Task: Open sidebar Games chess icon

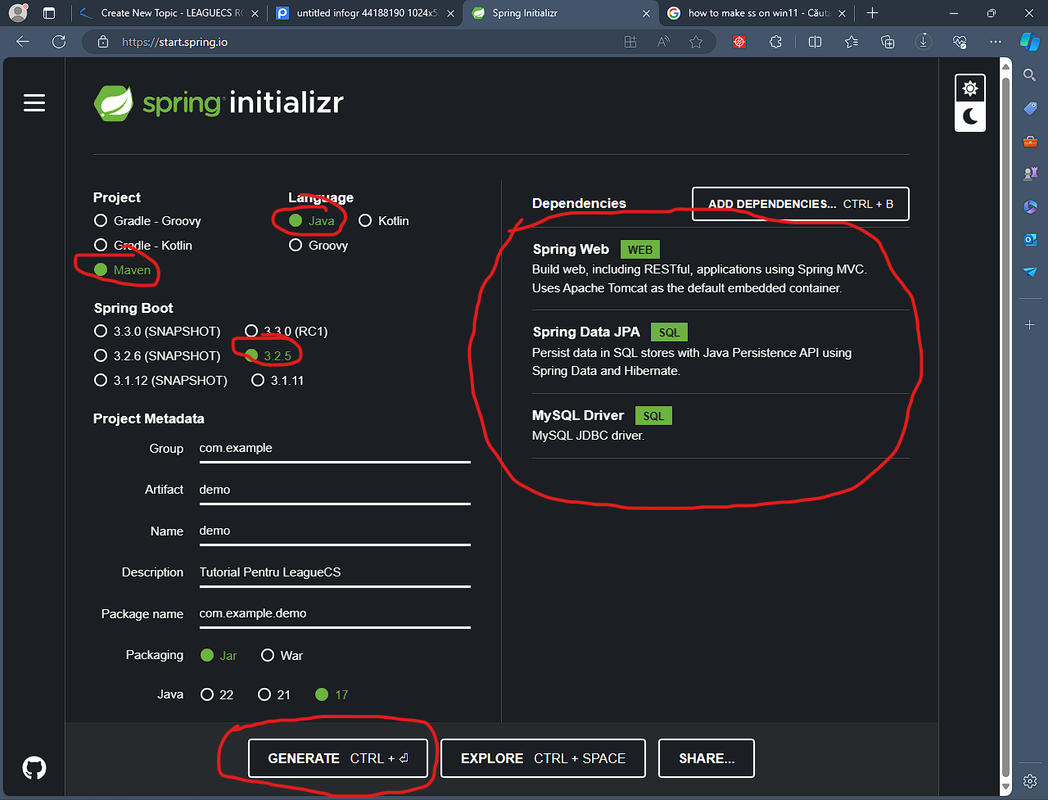Action: (x=1030, y=174)
